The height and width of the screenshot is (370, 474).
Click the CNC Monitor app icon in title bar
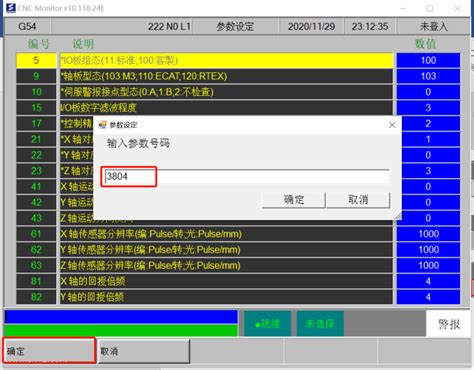point(11,8)
